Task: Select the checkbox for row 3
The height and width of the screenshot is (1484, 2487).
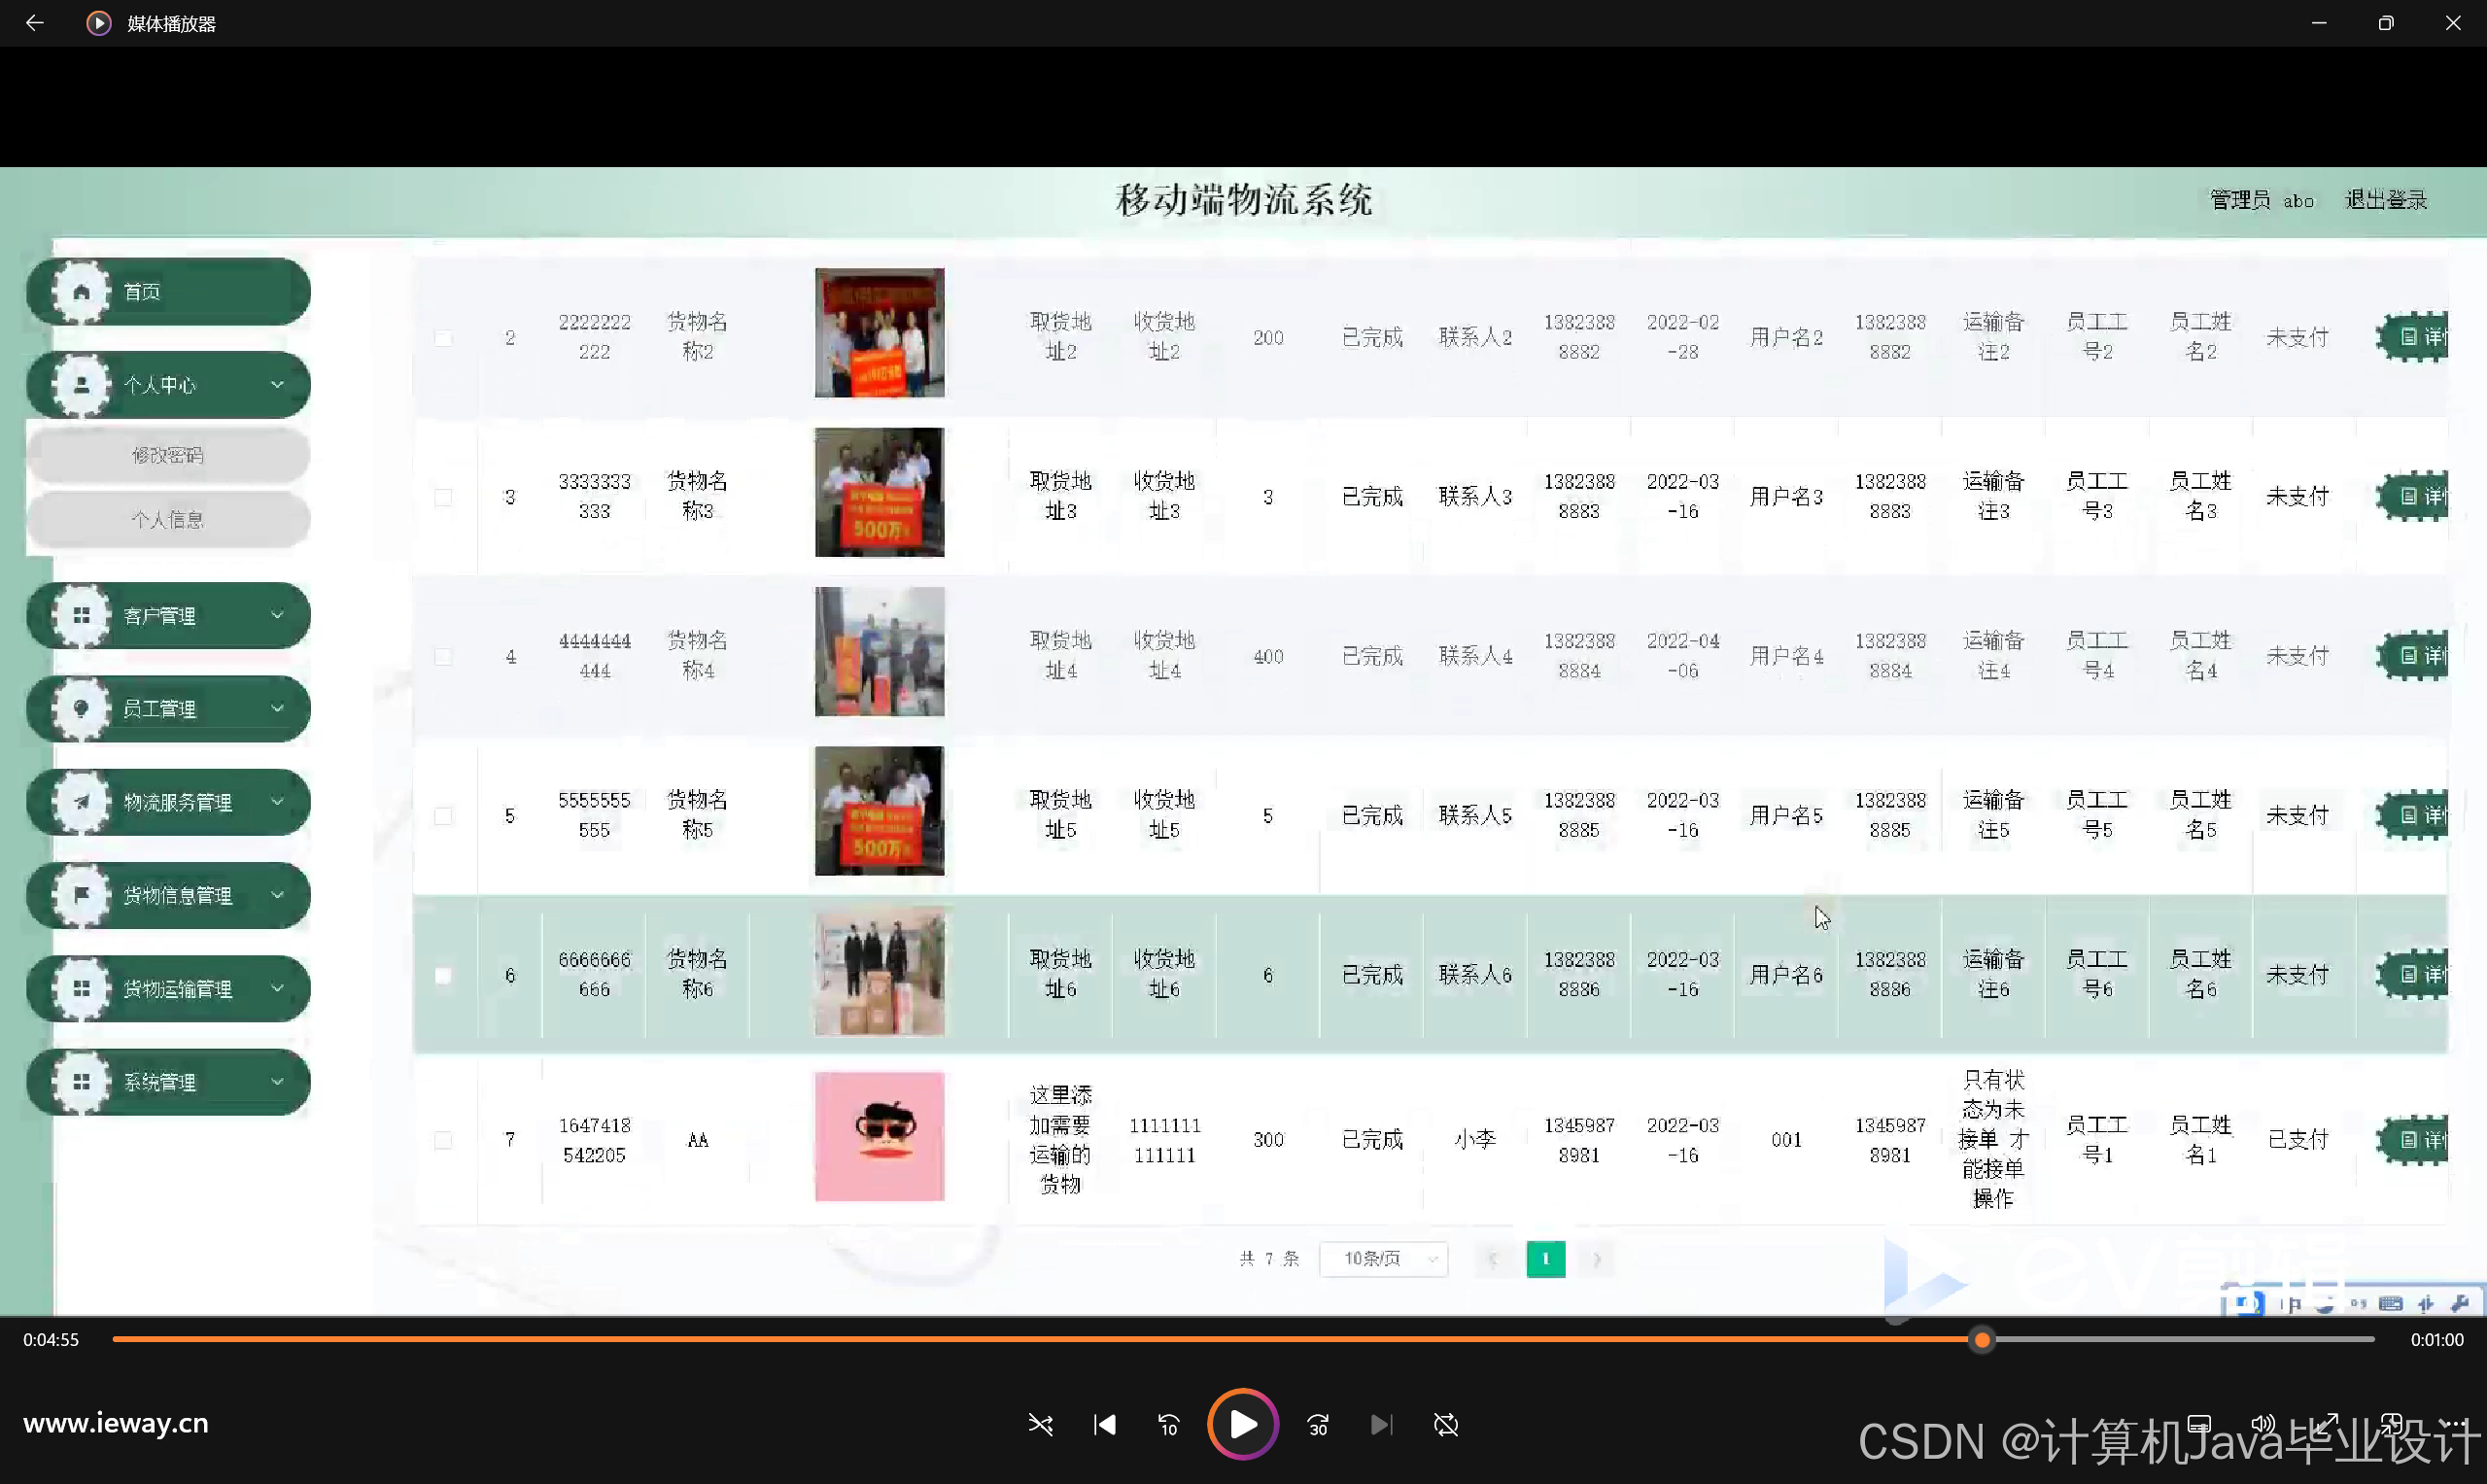Action: click(x=443, y=497)
